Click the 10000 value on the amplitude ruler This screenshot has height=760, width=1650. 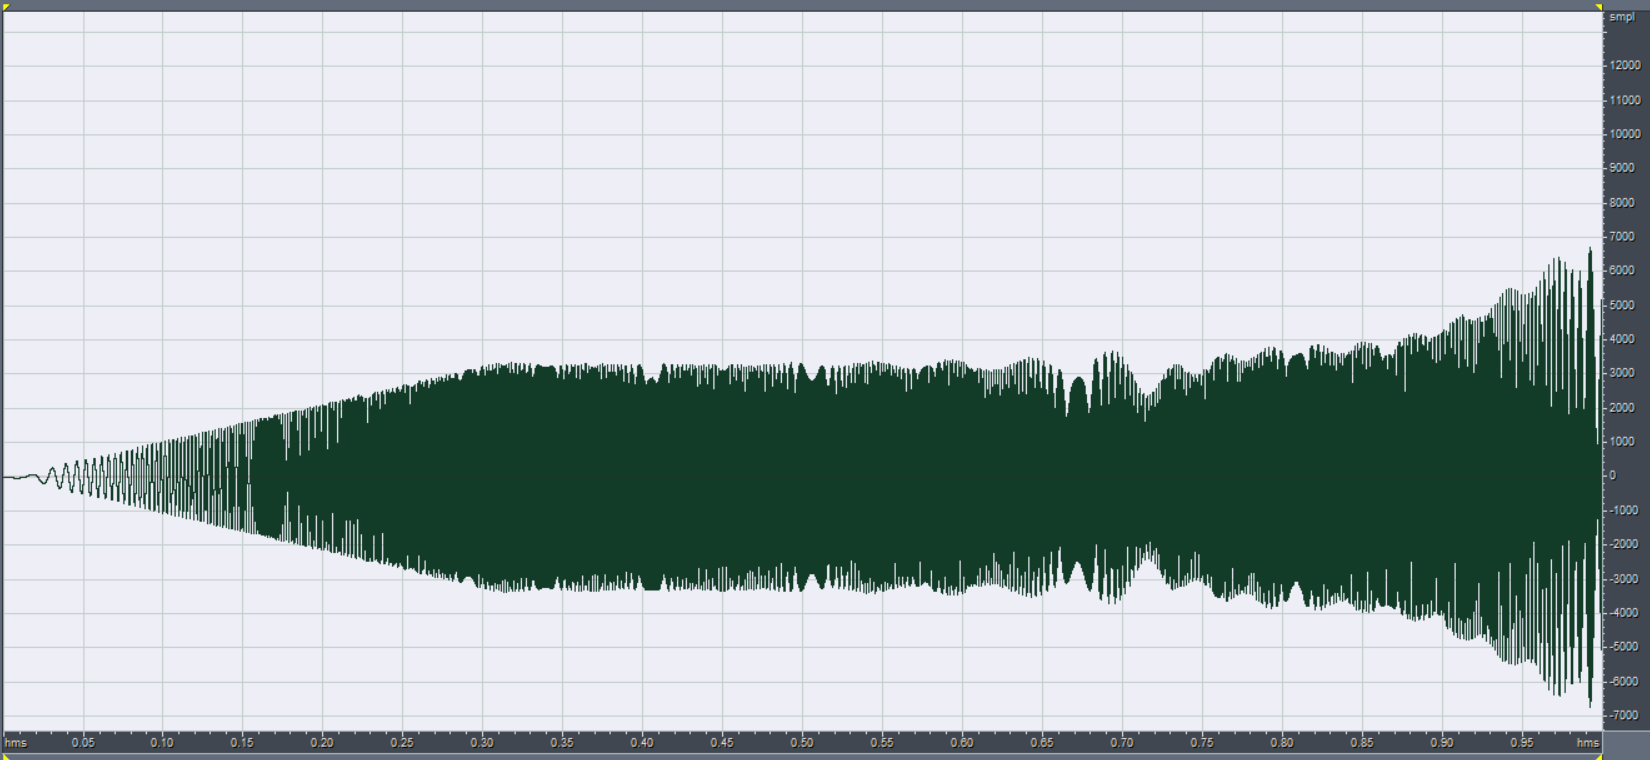click(x=1625, y=134)
